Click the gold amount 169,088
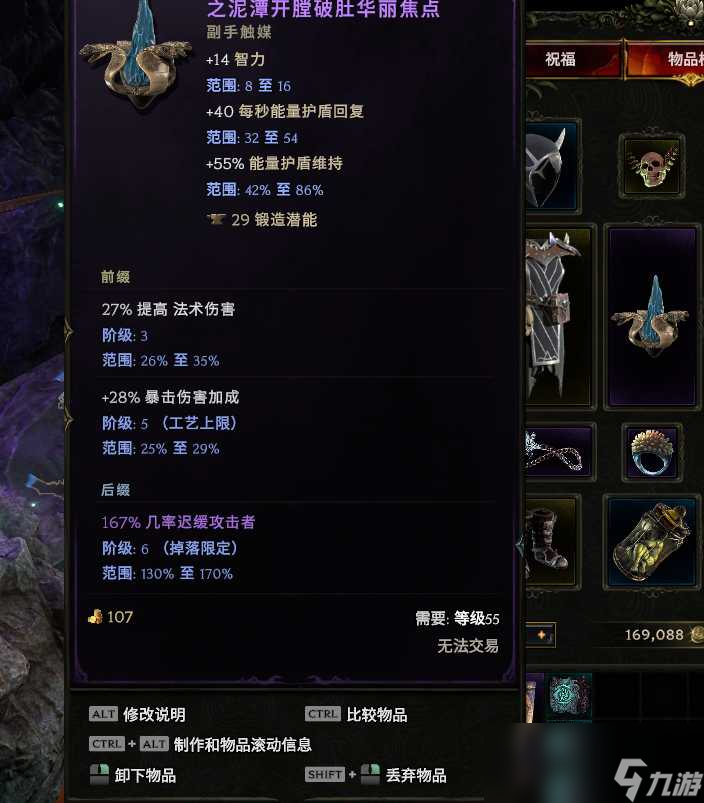704x803 pixels. point(654,635)
